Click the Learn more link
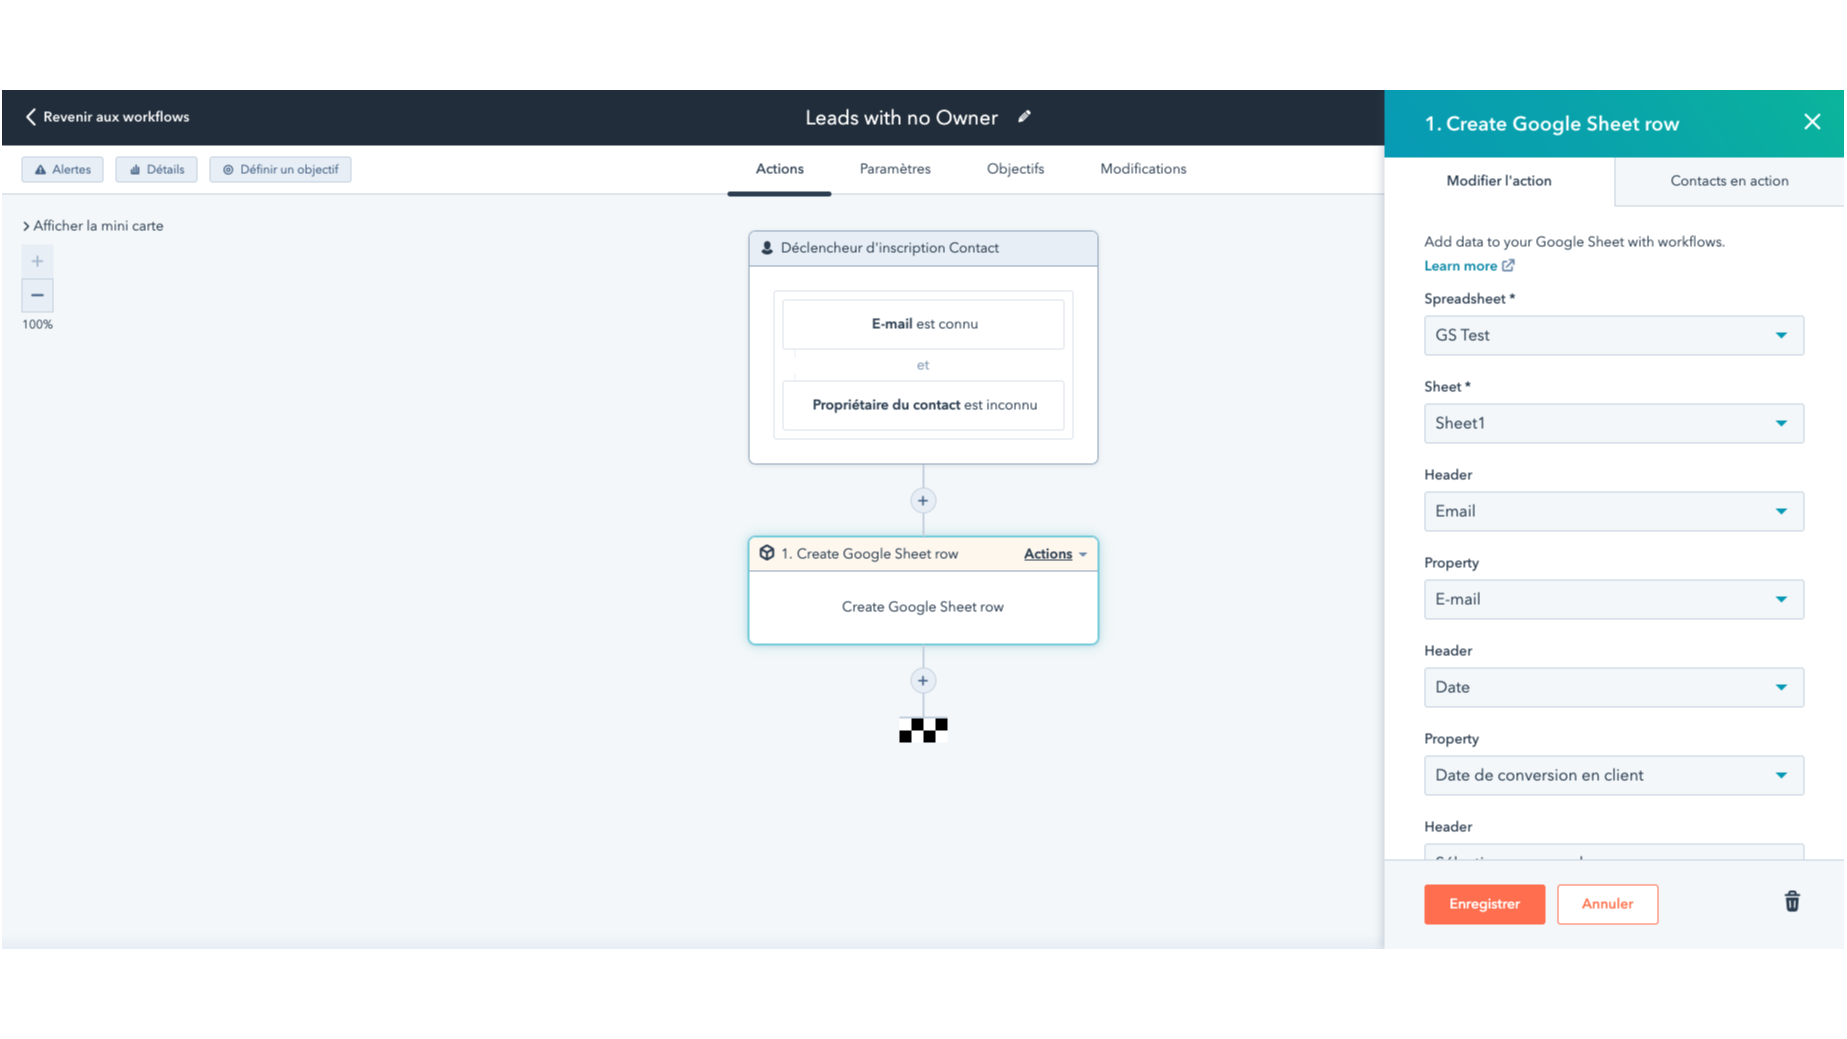Screen dimensions: 1847x1039 click(1461, 265)
